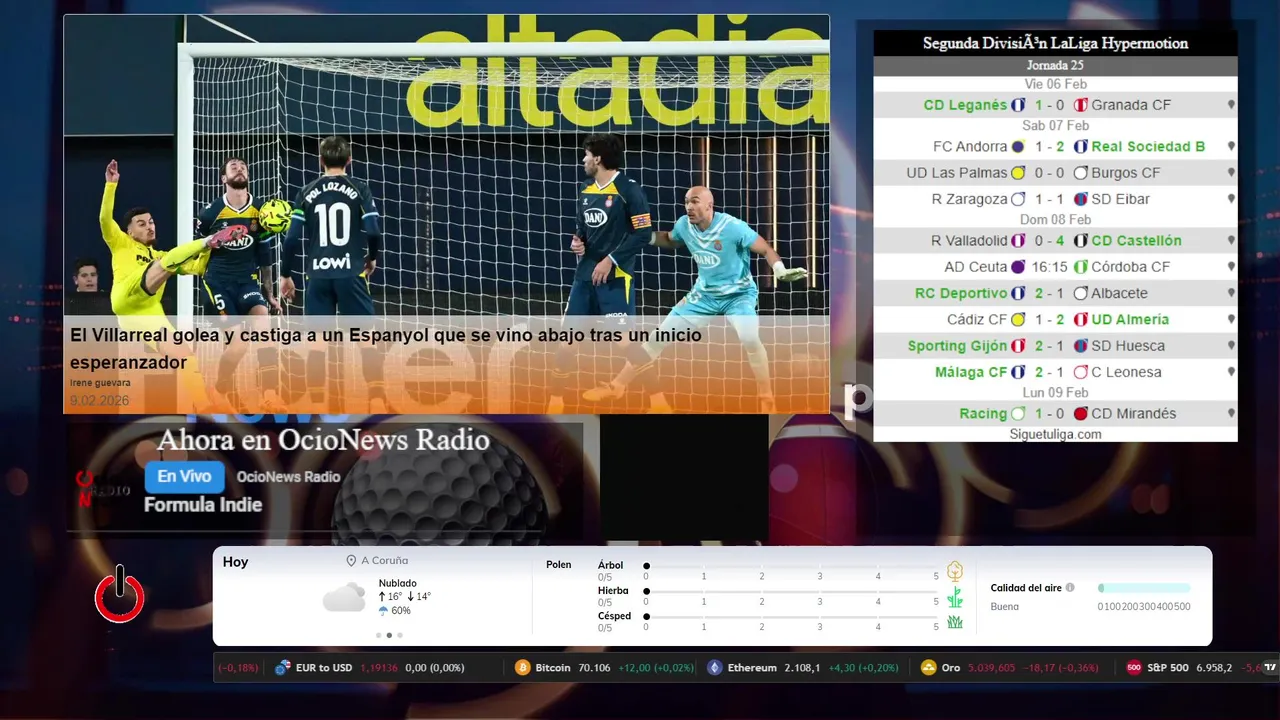This screenshot has width=1280, height=720.
Task: Click UD Las Palmas team name
Action: pyautogui.click(x=957, y=173)
